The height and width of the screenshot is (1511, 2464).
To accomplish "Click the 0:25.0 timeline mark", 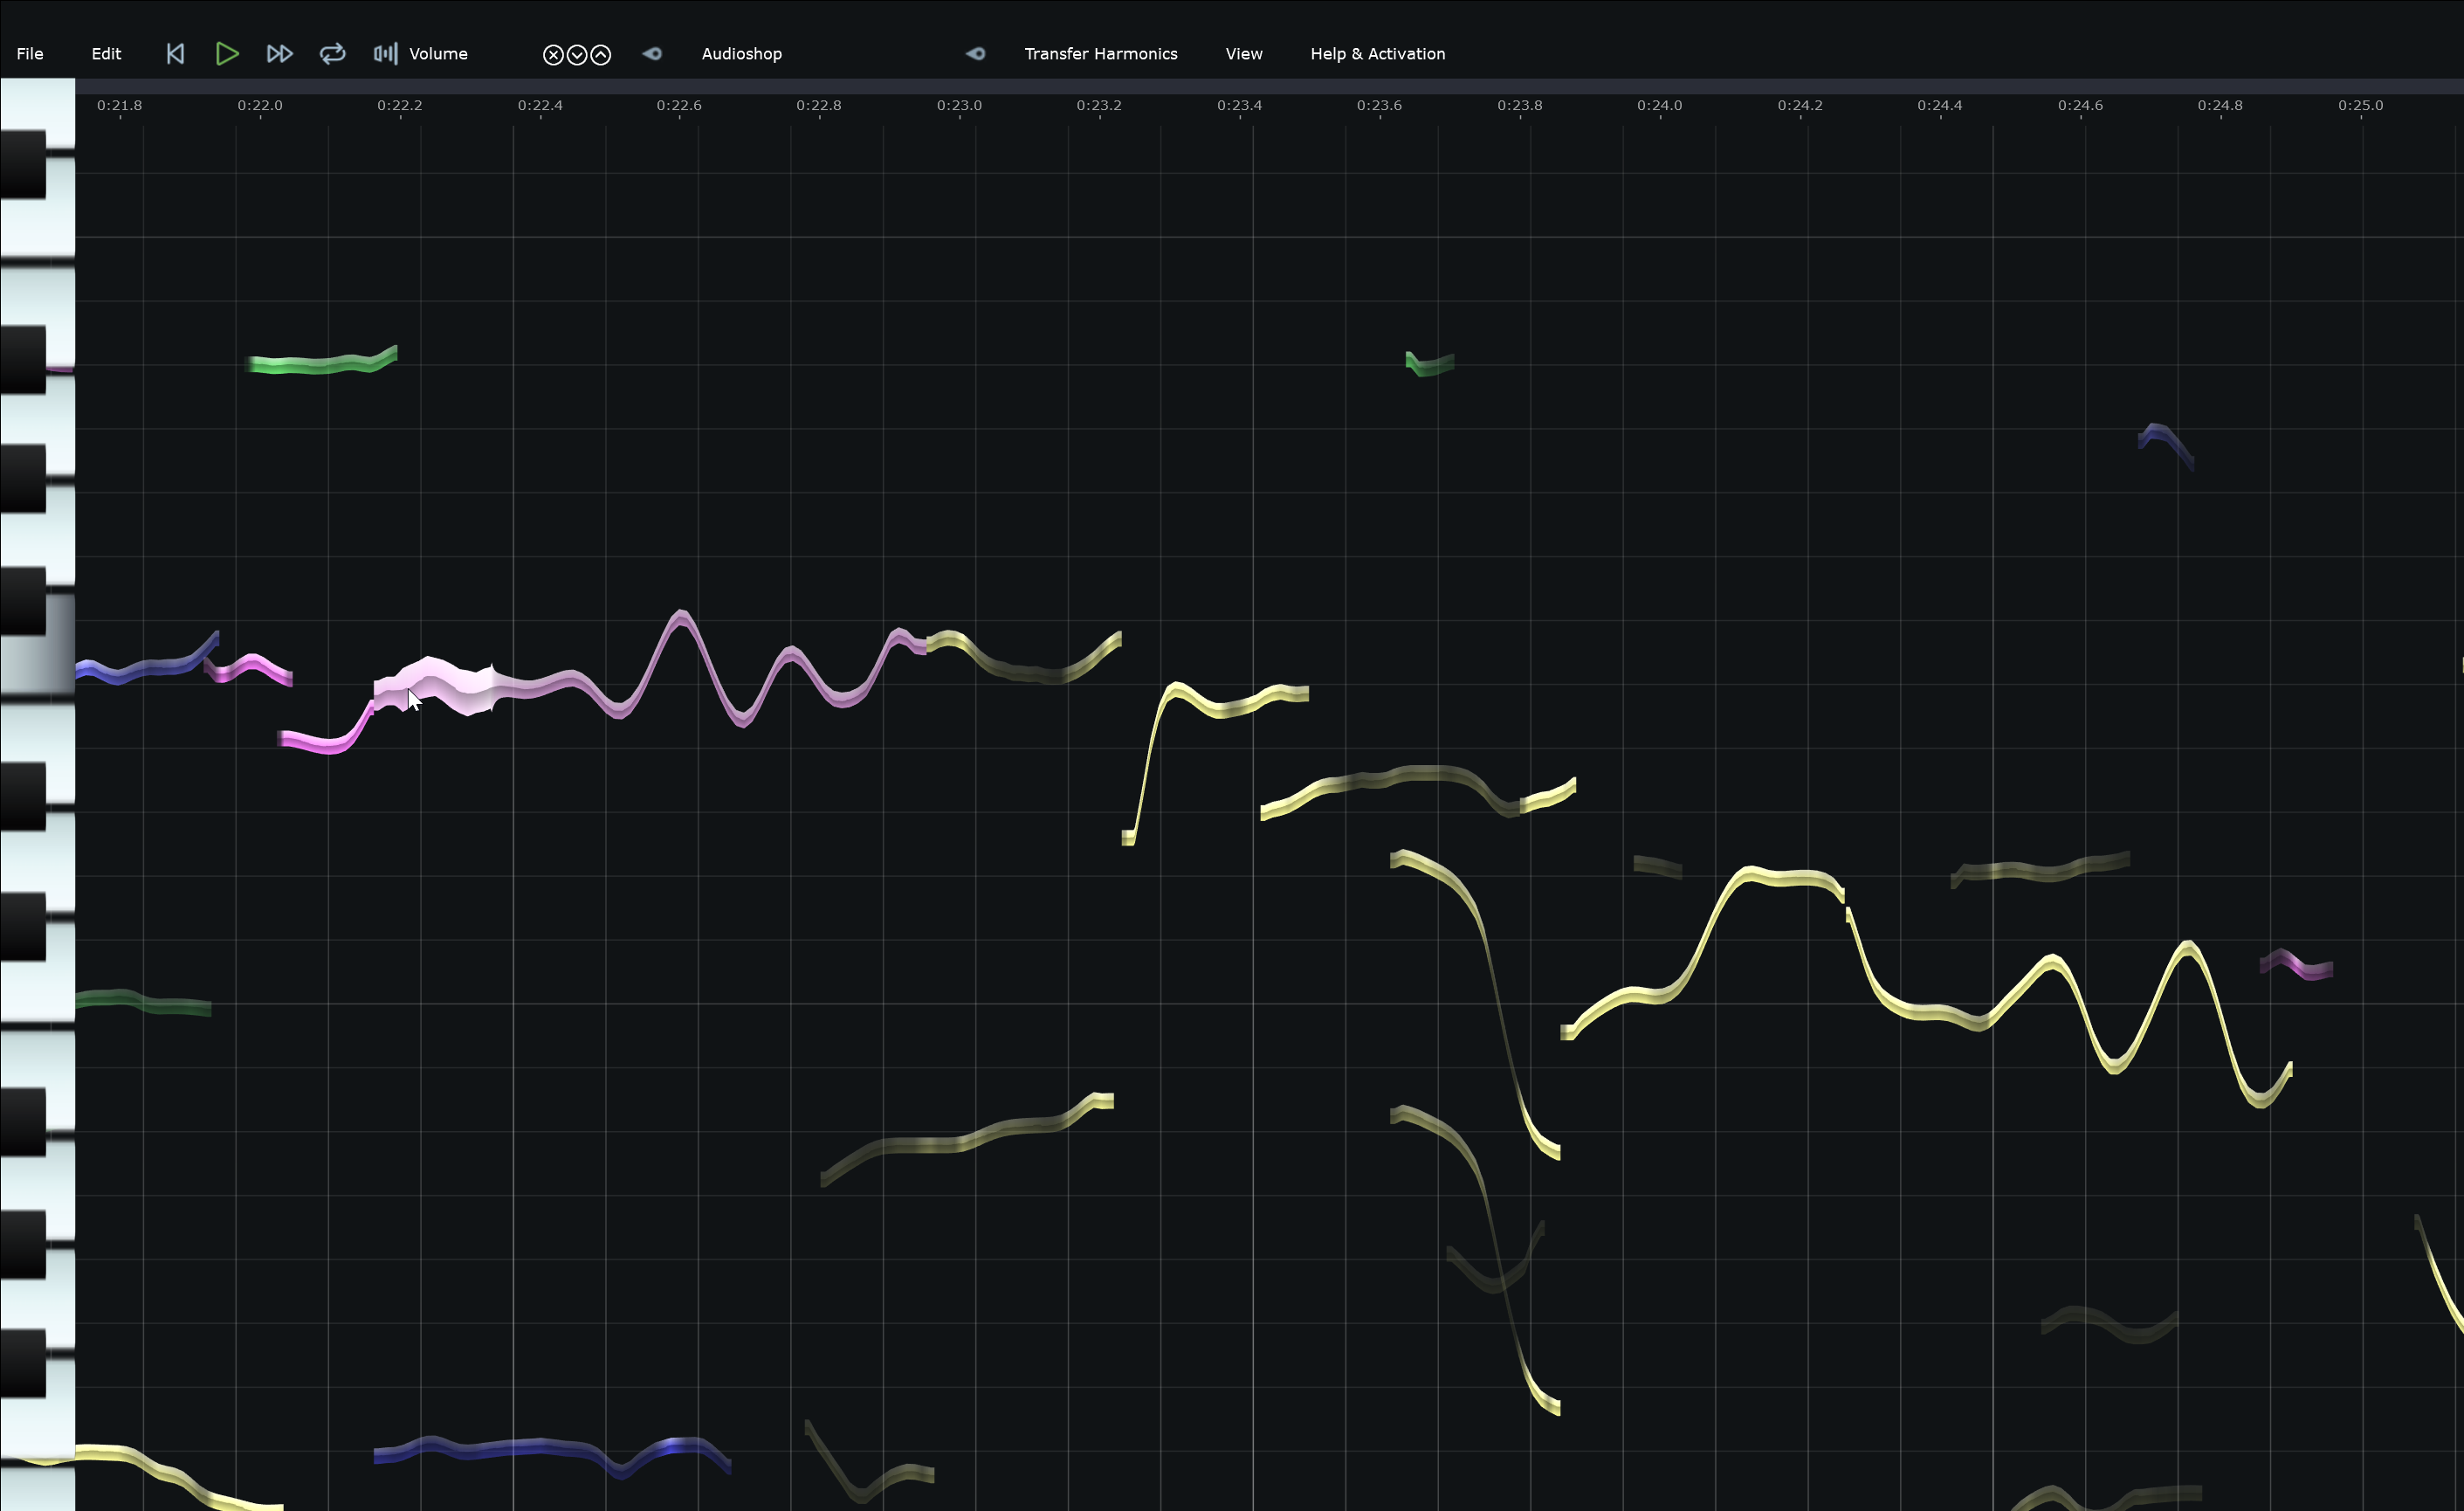I will pos(2360,106).
